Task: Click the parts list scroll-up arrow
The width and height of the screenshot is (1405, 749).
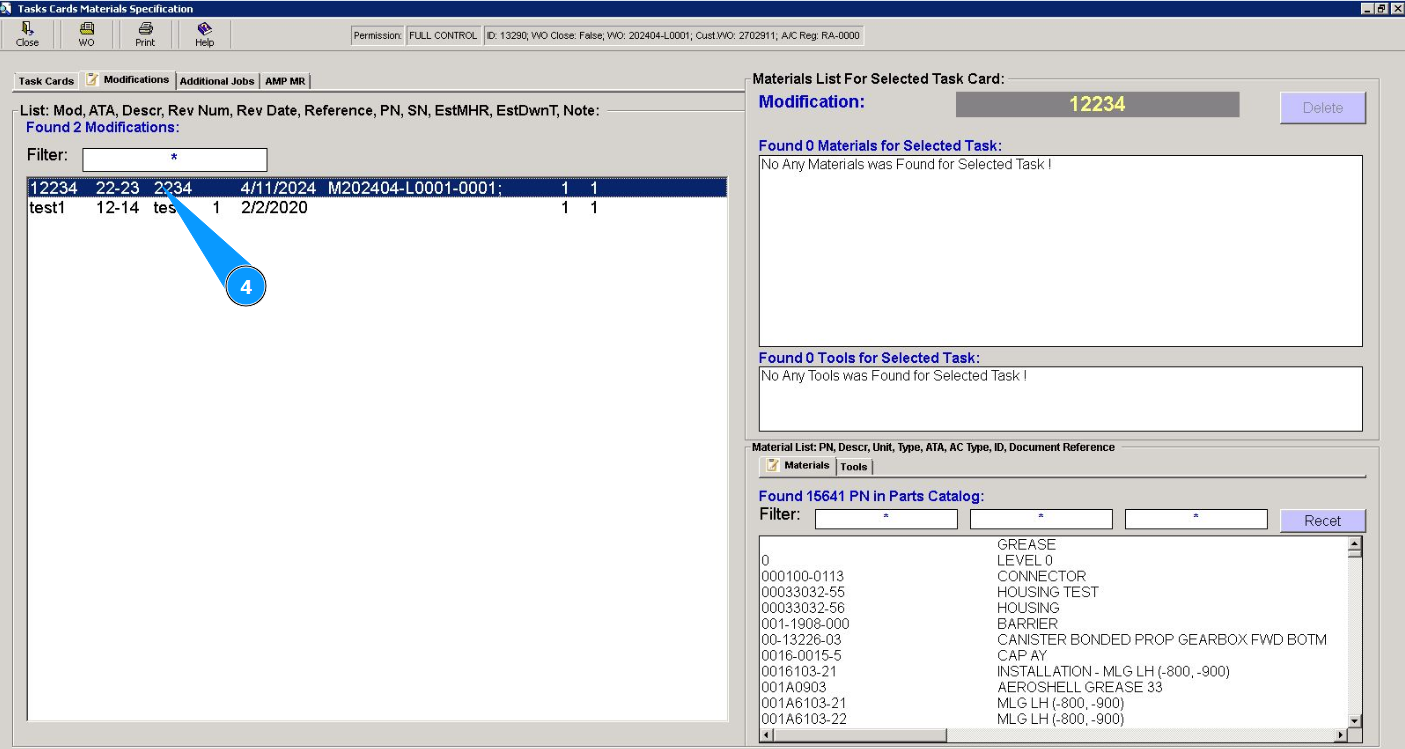Action: tap(1355, 546)
